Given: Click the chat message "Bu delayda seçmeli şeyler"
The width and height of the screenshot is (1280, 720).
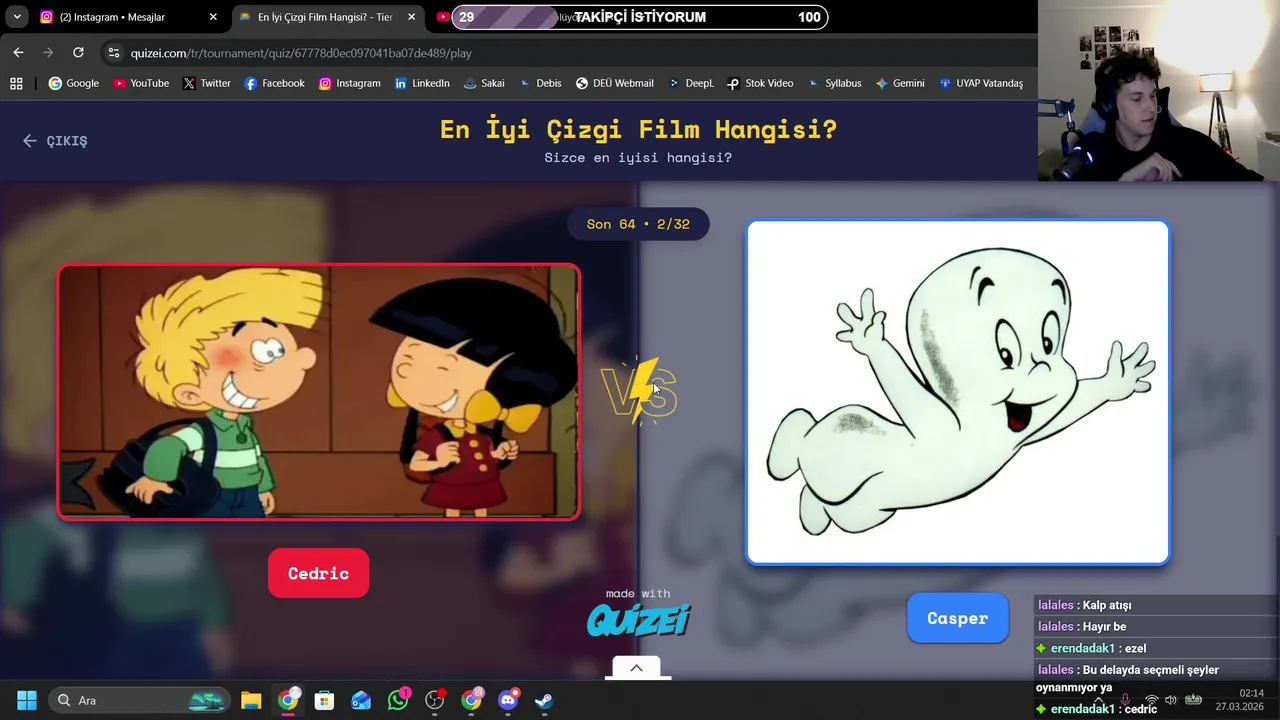Looking at the screenshot, I should [1150, 670].
